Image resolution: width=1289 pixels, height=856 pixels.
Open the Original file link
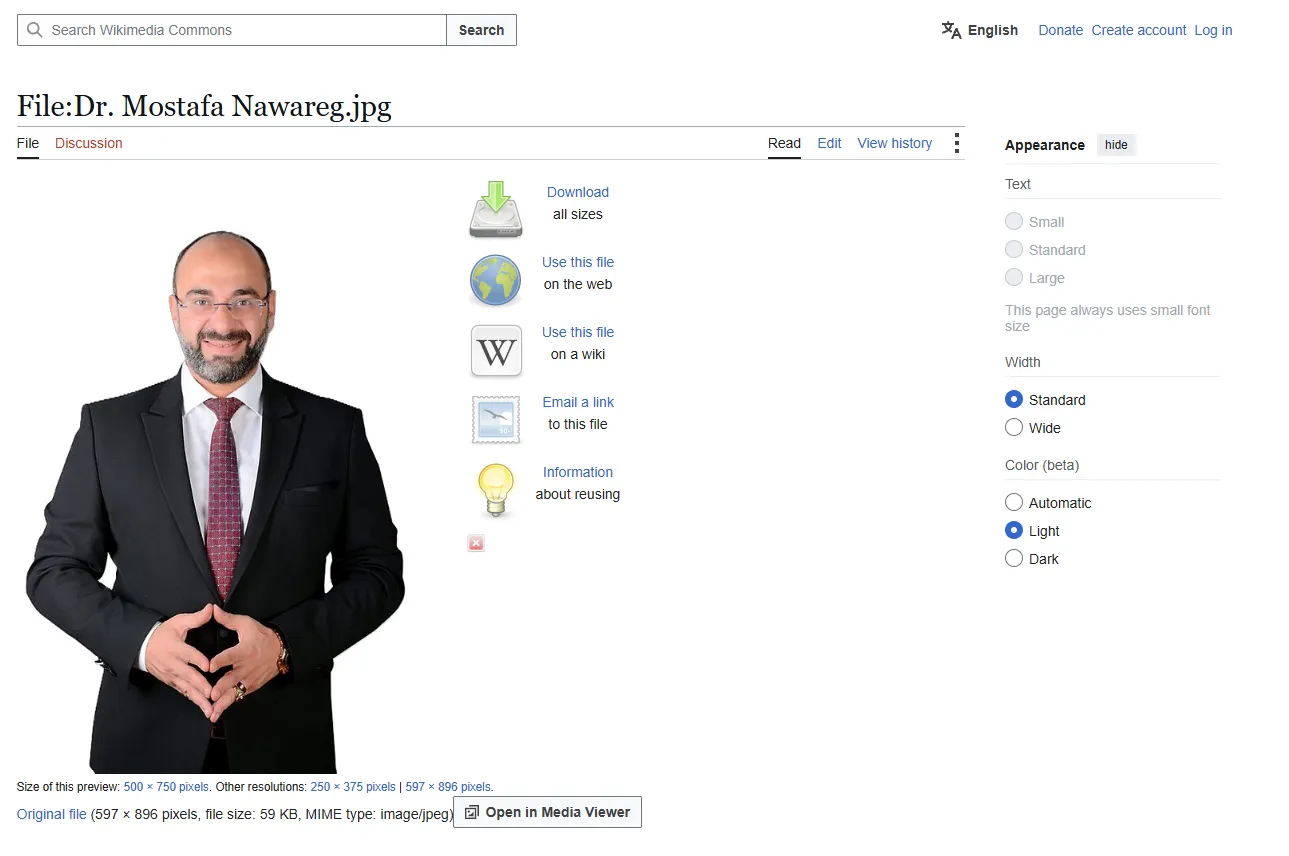[x=52, y=814]
